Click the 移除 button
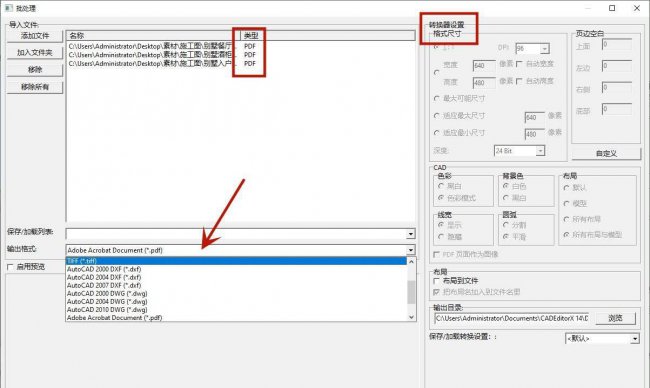The height and width of the screenshot is (388, 650). coord(35,70)
